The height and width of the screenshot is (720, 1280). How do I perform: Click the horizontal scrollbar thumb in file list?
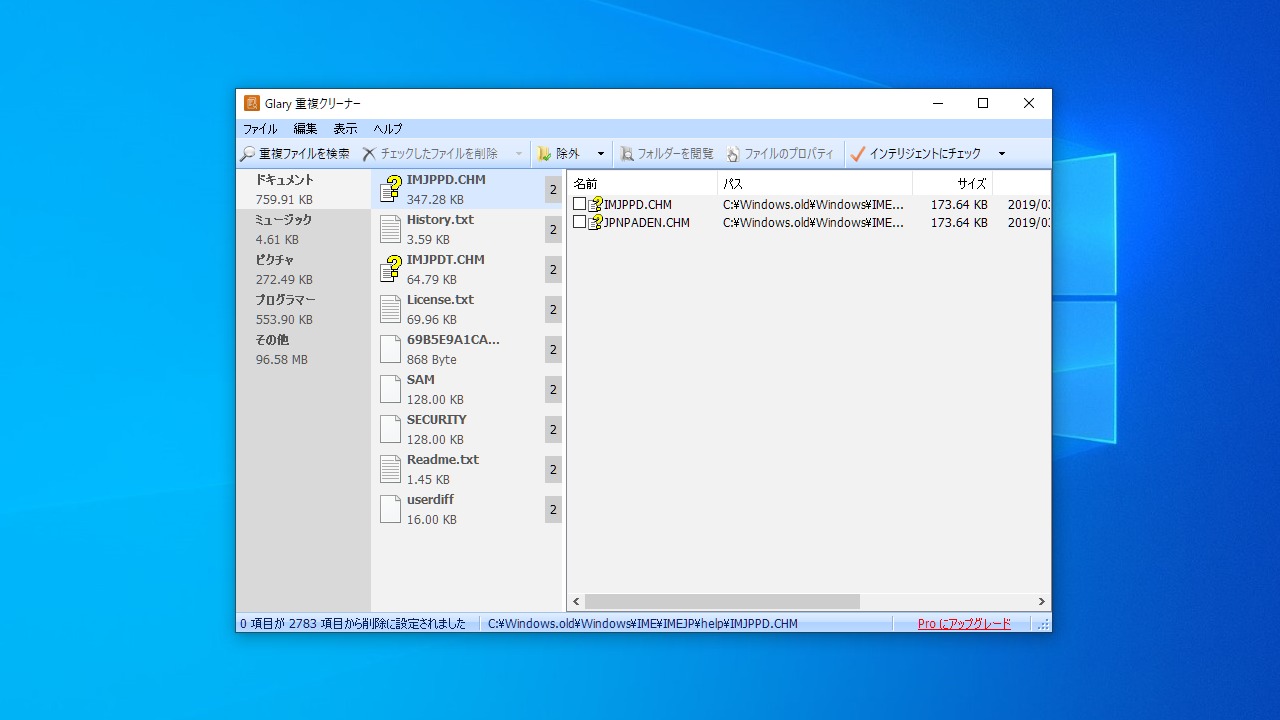722,602
